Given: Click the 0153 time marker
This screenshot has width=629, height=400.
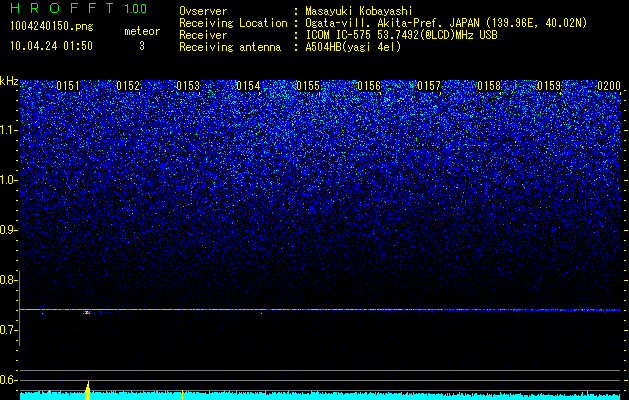Looking at the screenshot, I should tap(189, 86).
